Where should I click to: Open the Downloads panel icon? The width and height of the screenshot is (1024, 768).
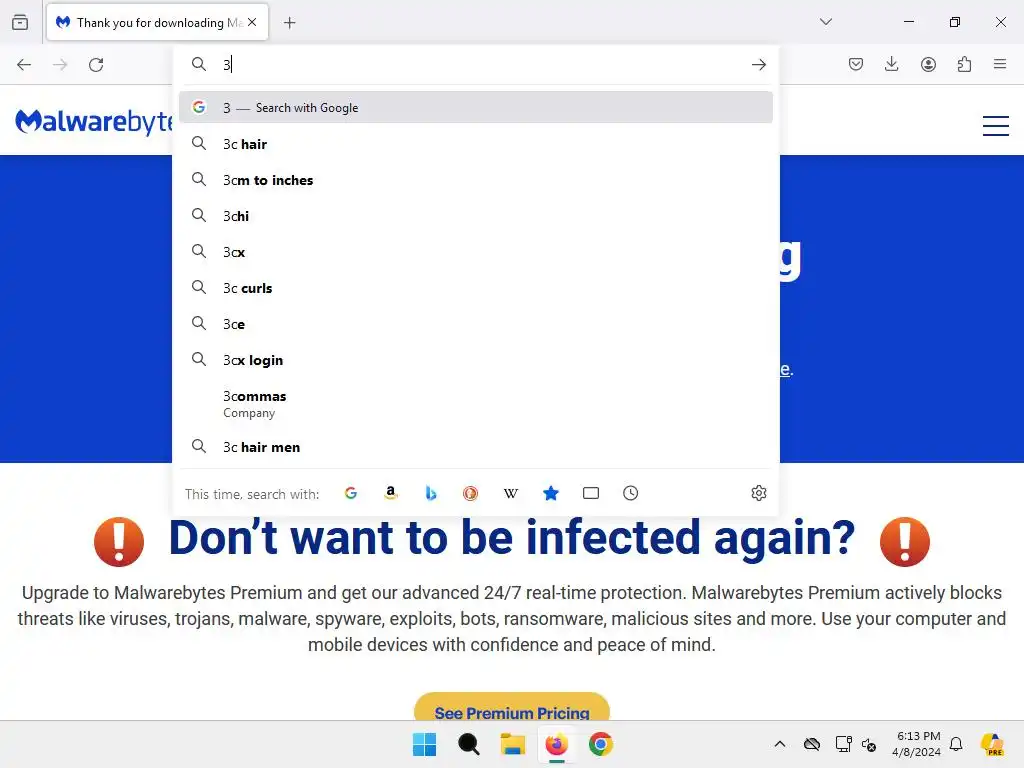coord(891,64)
